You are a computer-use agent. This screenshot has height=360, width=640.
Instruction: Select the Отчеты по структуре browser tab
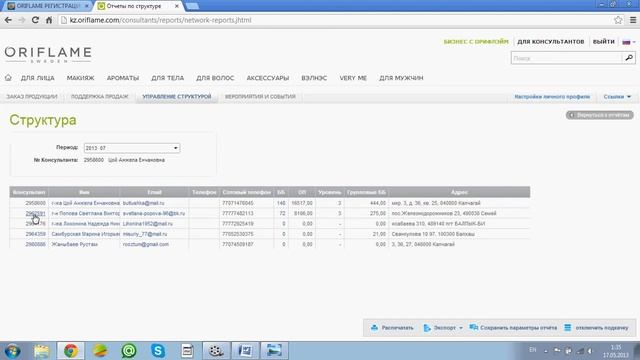click(x=138, y=6)
